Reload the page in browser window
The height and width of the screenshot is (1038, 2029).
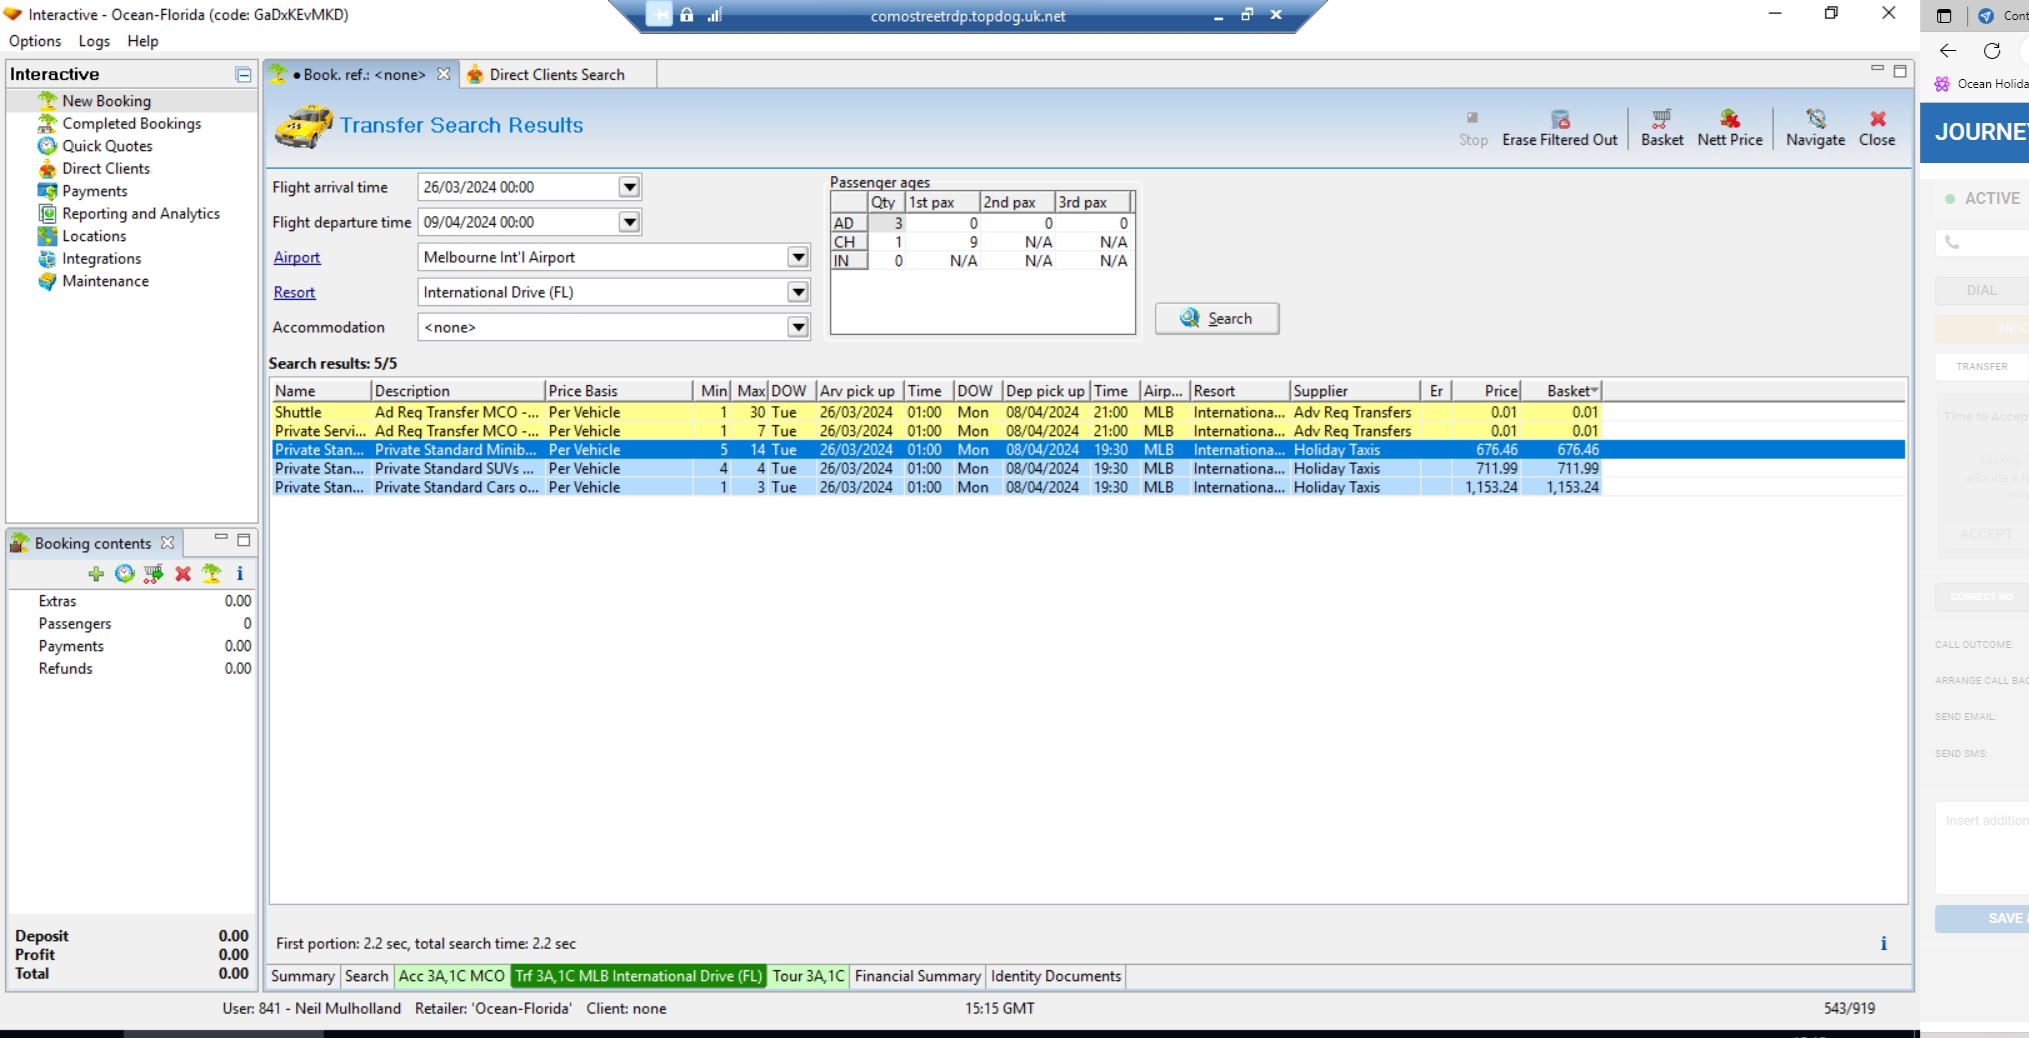click(x=1992, y=51)
